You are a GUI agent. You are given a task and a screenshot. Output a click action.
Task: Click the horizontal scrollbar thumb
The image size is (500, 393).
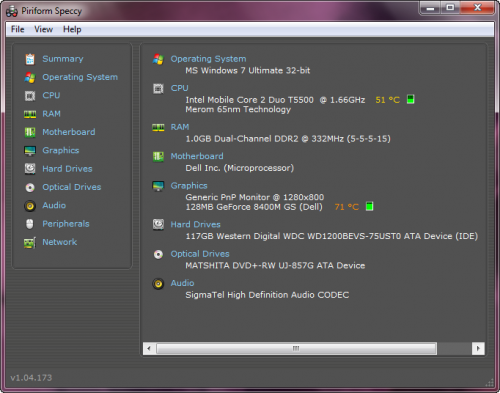tap(296, 349)
